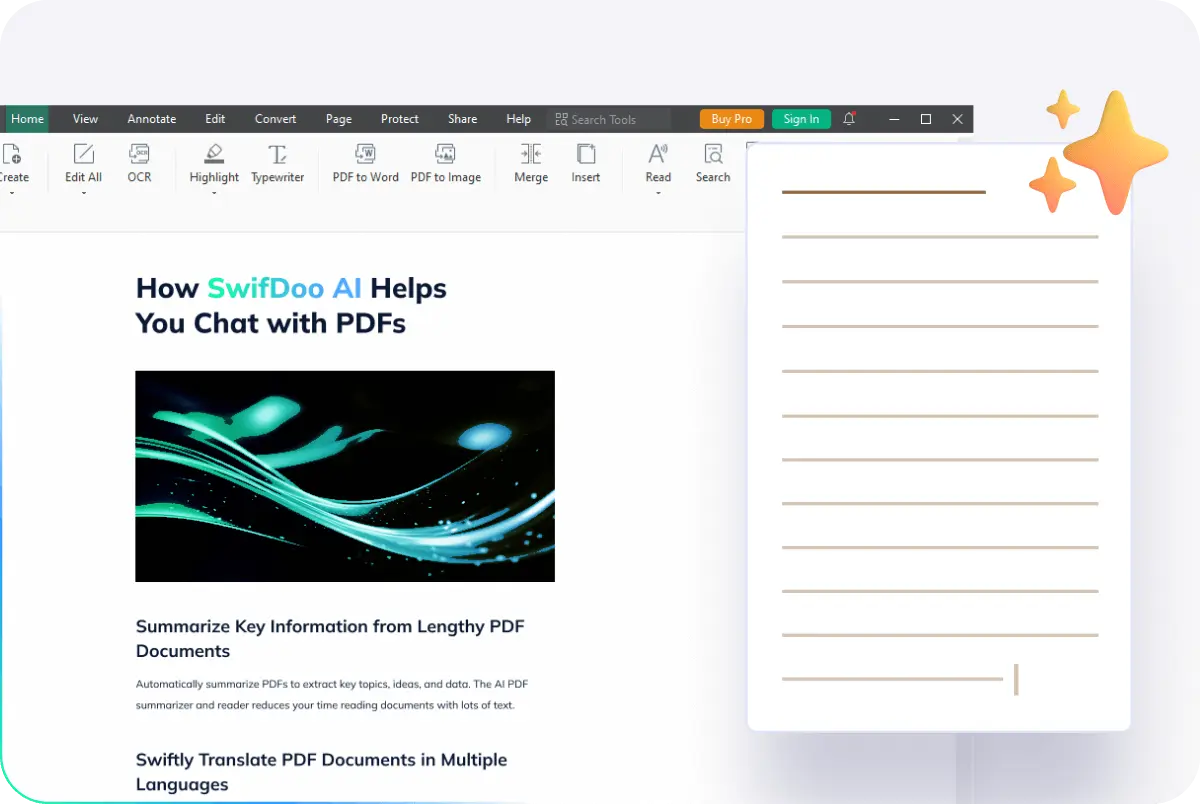Expand the Edit All dropdown arrow
Image resolution: width=1200 pixels, height=804 pixels.
tap(84, 193)
